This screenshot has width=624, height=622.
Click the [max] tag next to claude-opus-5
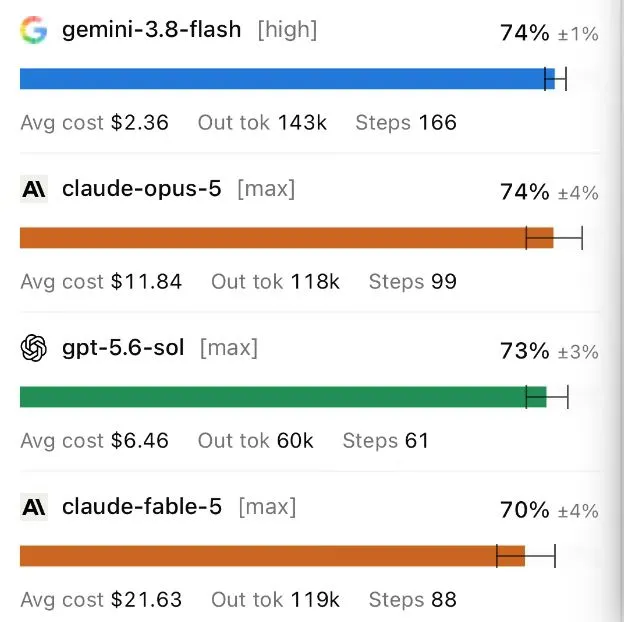pos(266,189)
